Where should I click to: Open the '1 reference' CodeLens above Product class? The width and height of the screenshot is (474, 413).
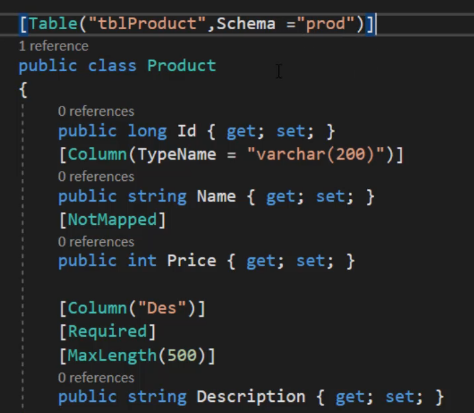pos(54,46)
